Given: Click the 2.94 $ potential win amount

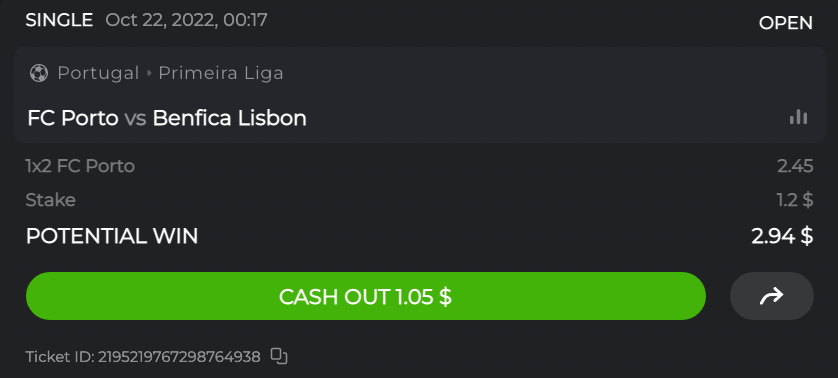Looking at the screenshot, I should [782, 236].
